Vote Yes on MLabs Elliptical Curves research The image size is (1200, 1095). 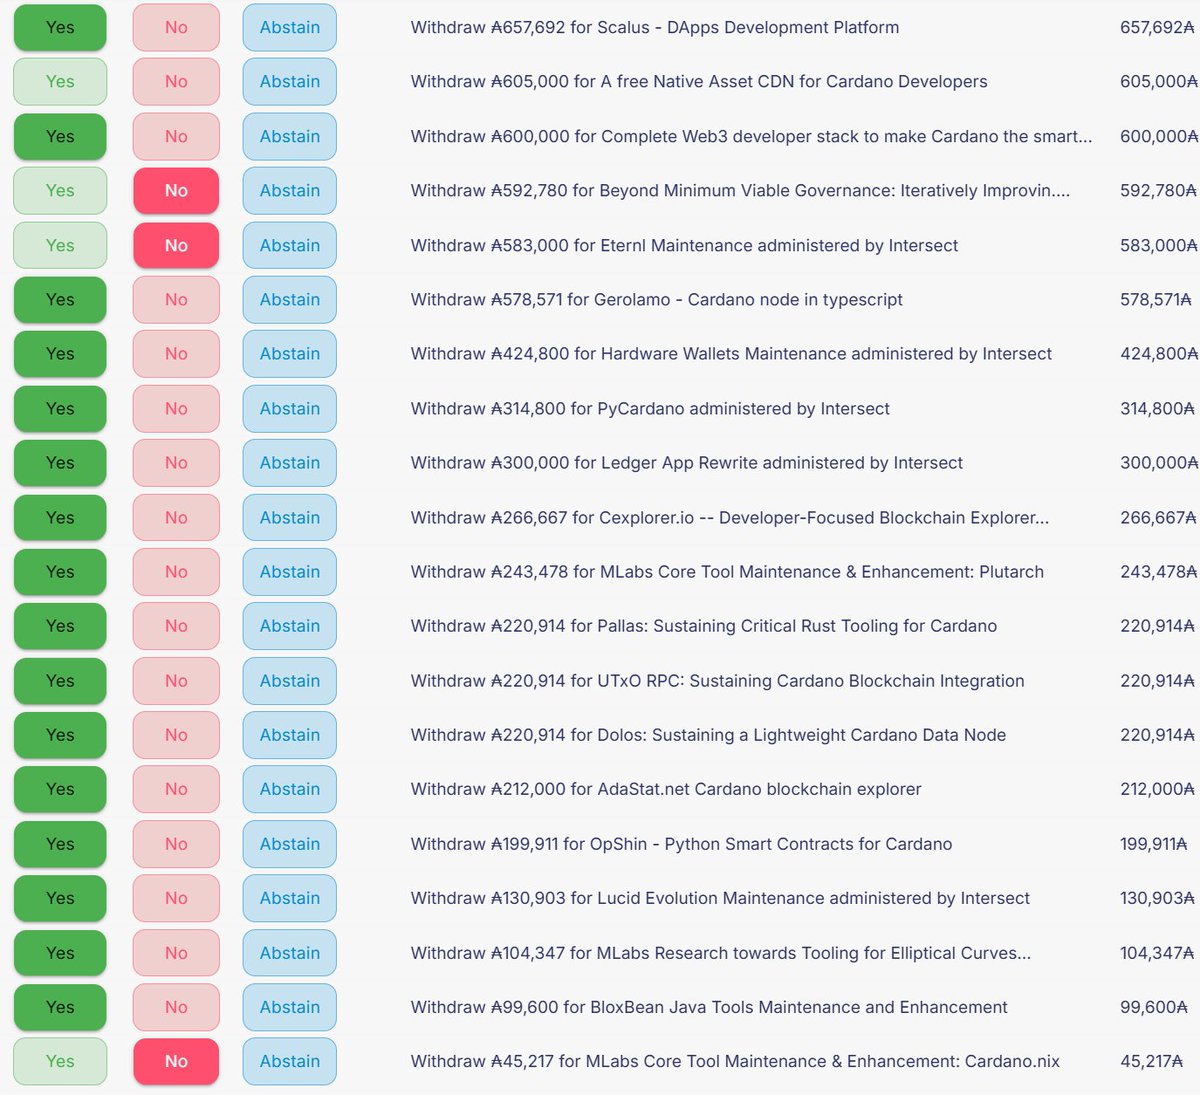pyautogui.click(x=60, y=953)
